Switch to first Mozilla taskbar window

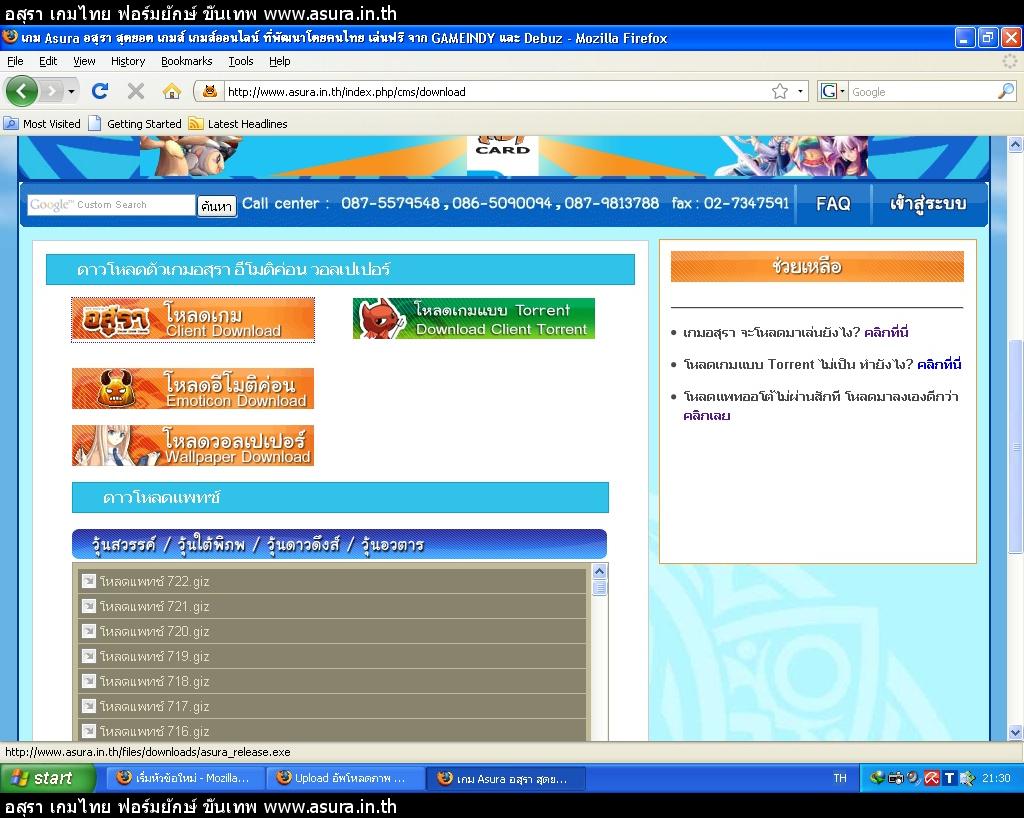pos(185,778)
